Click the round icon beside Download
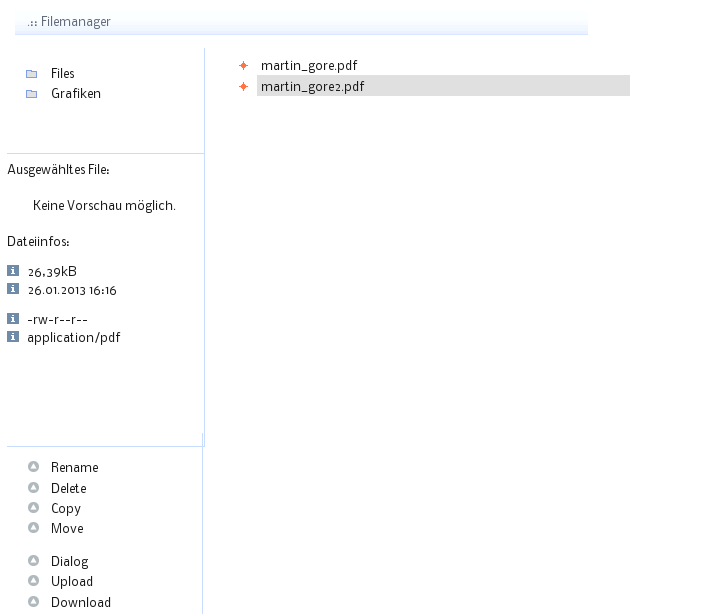This screenshot has width=717, height=616. point(33,601)
